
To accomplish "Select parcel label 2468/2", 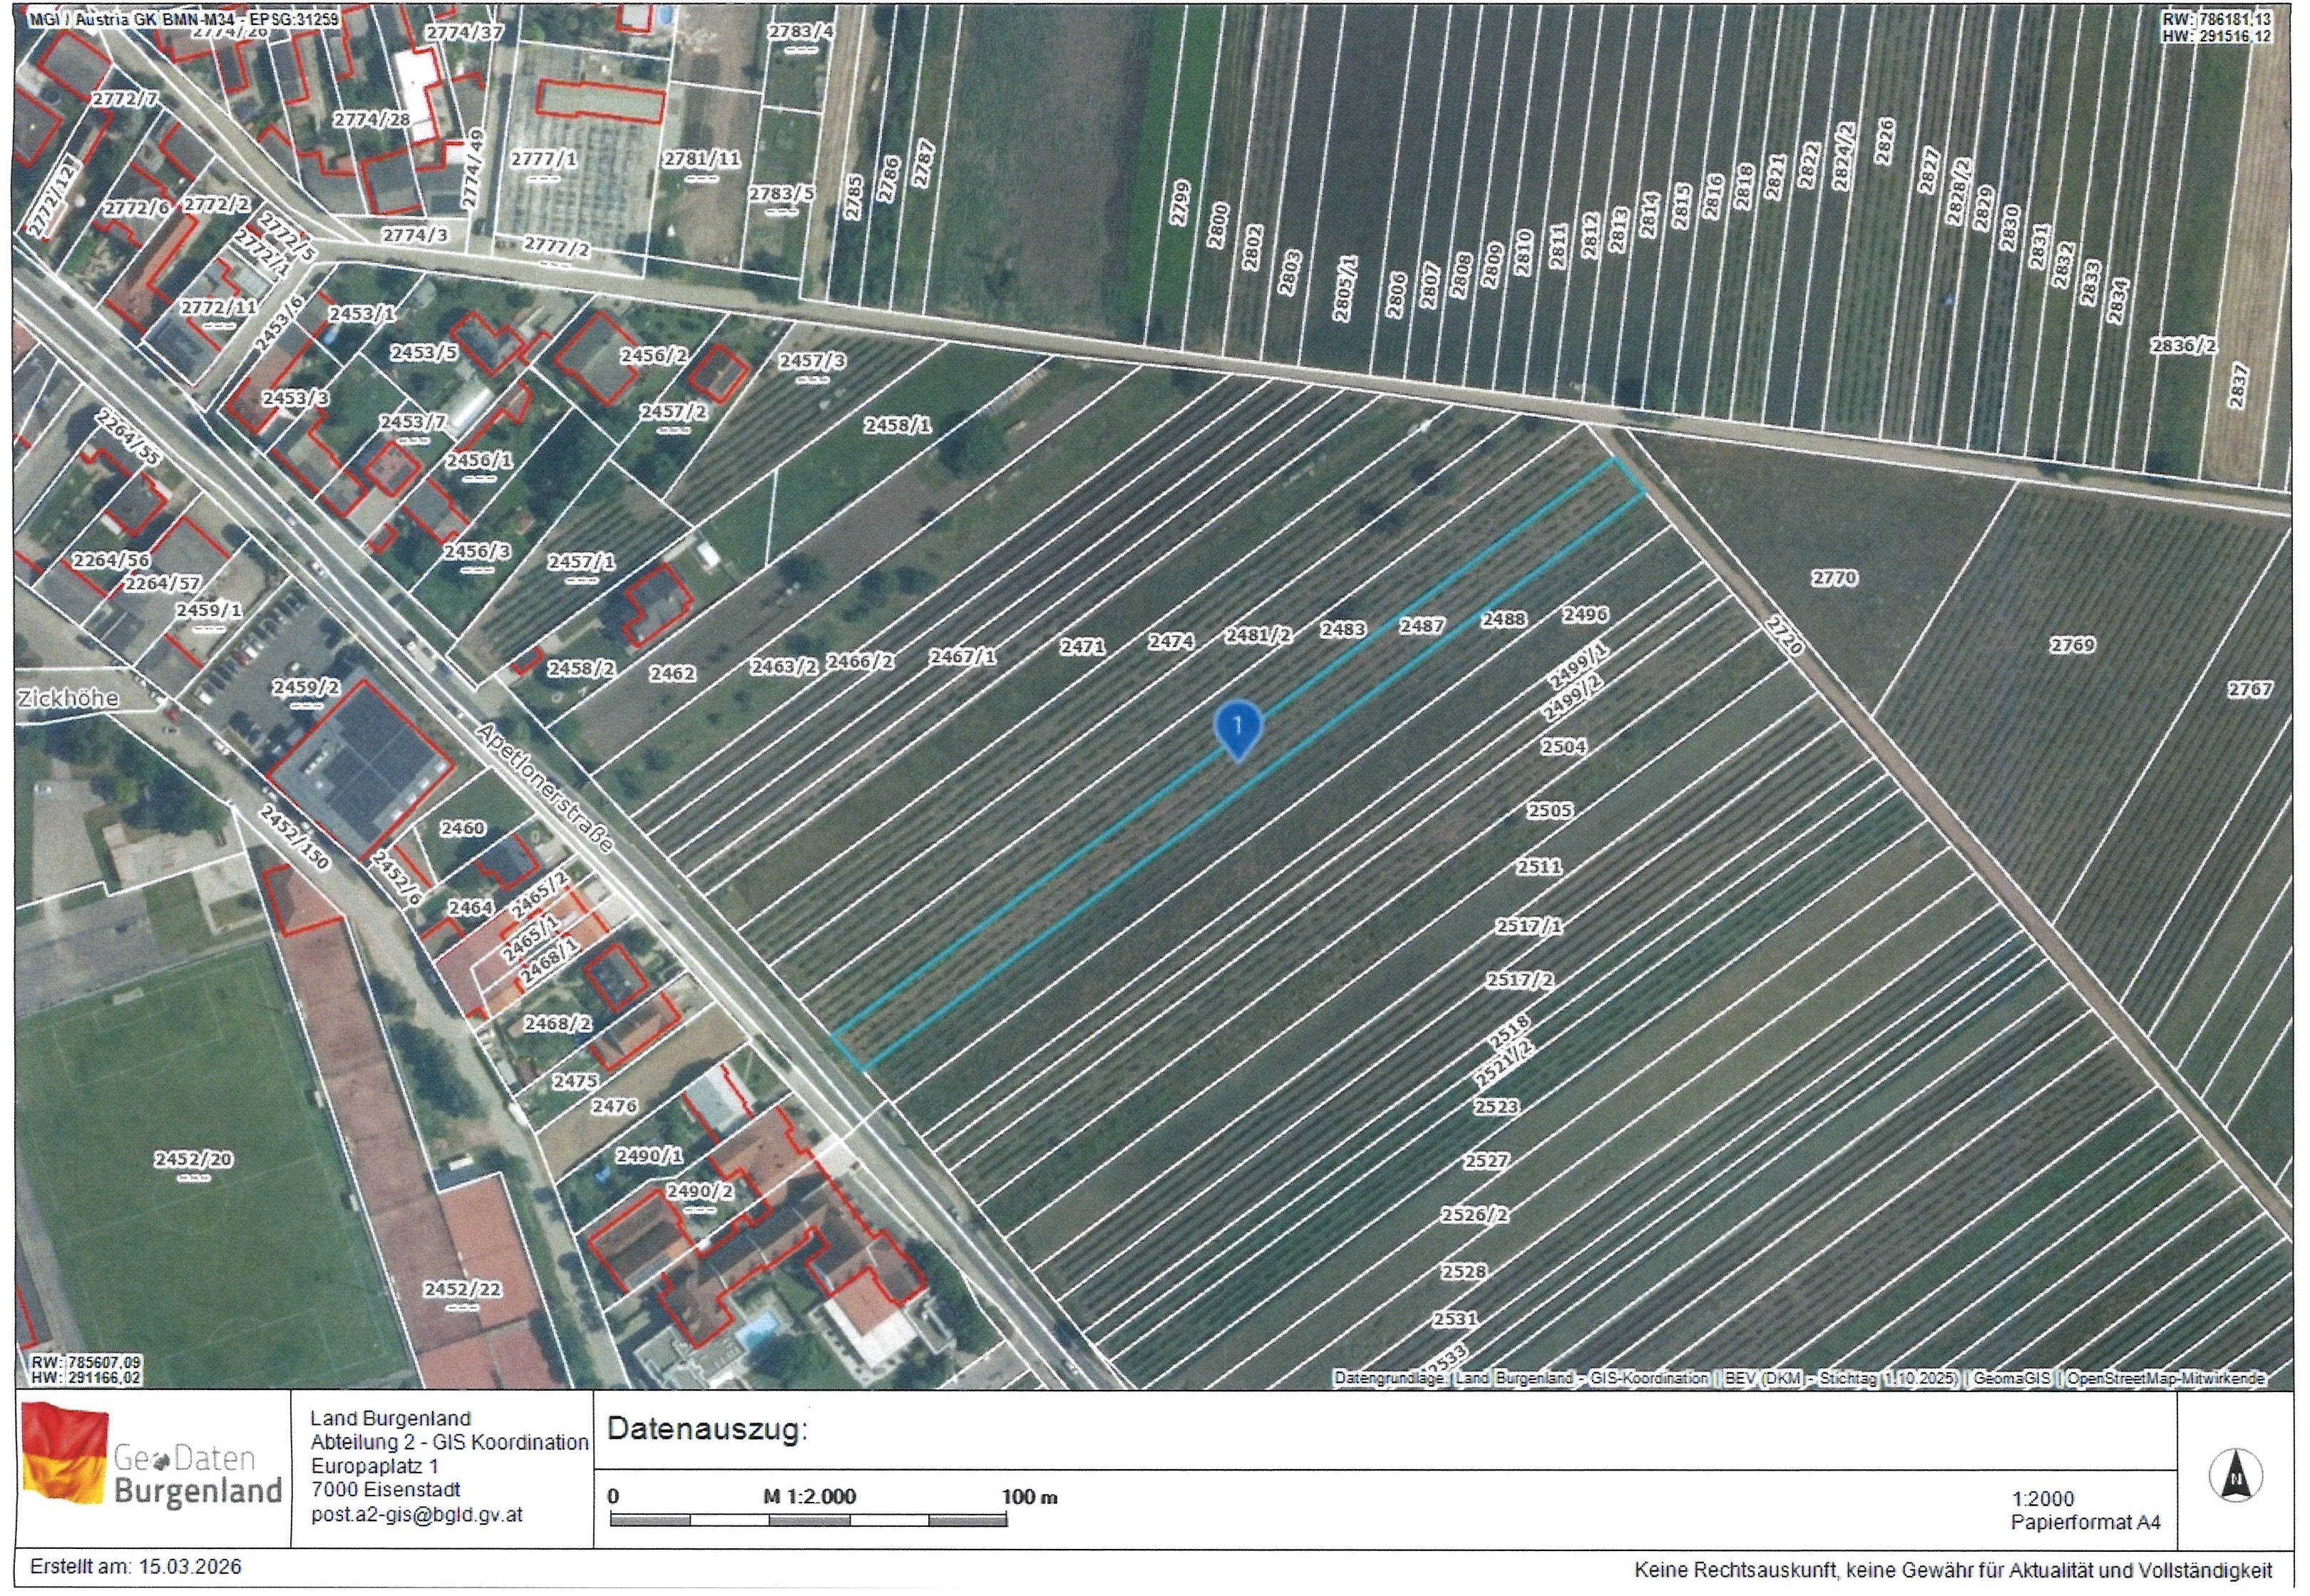I will coord(558,1023).
